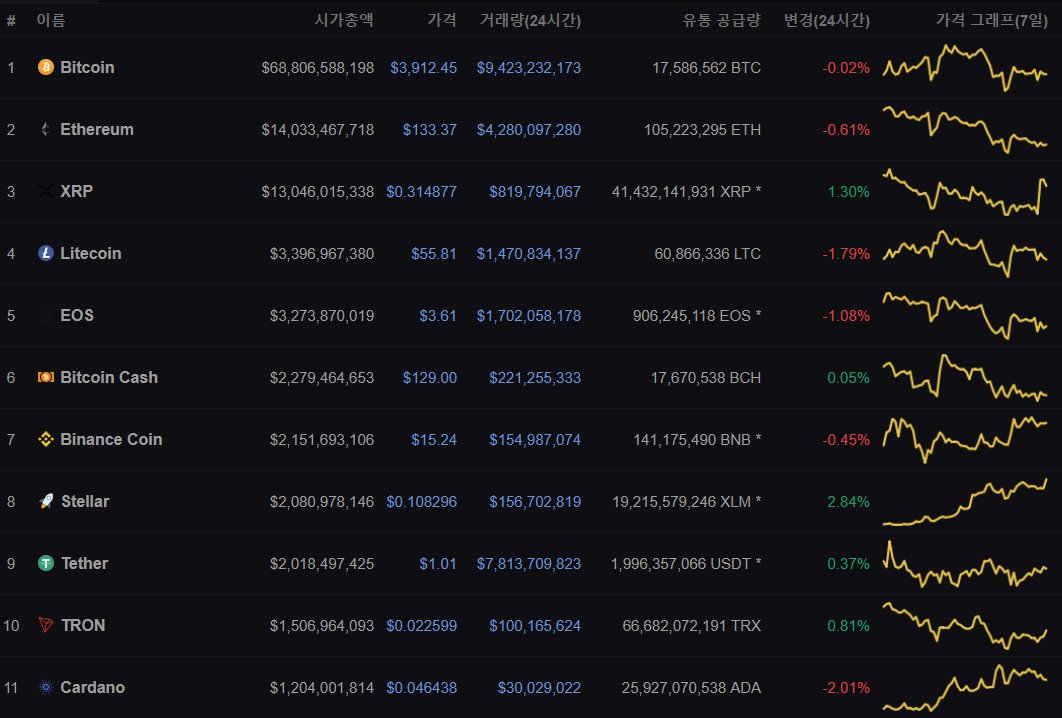Open the XRP name link
Image resolution: width=1062 pixels, height=718 pixels.
pos(77,191)
